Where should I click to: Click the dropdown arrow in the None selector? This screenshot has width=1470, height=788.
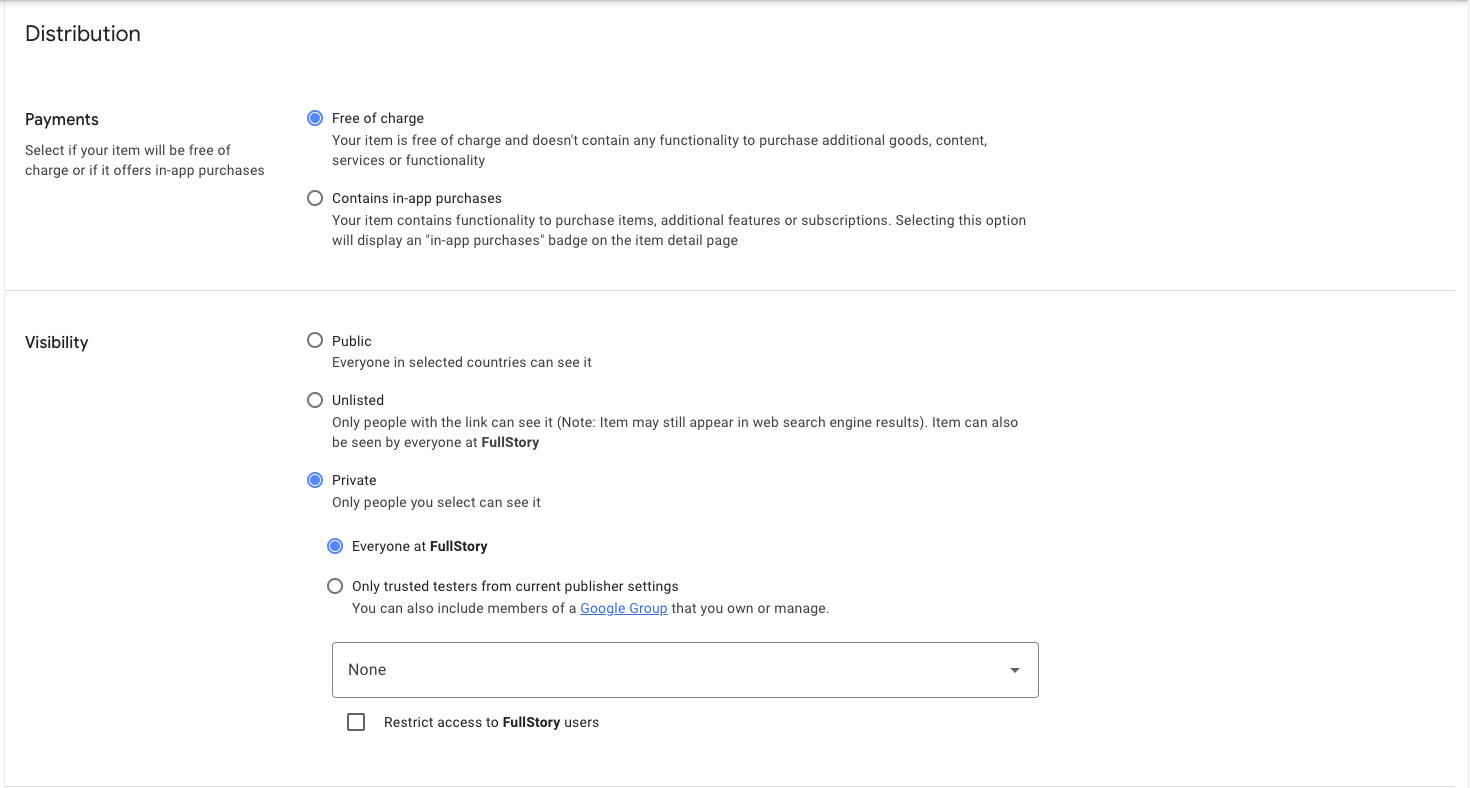[x=1014, y=670]
